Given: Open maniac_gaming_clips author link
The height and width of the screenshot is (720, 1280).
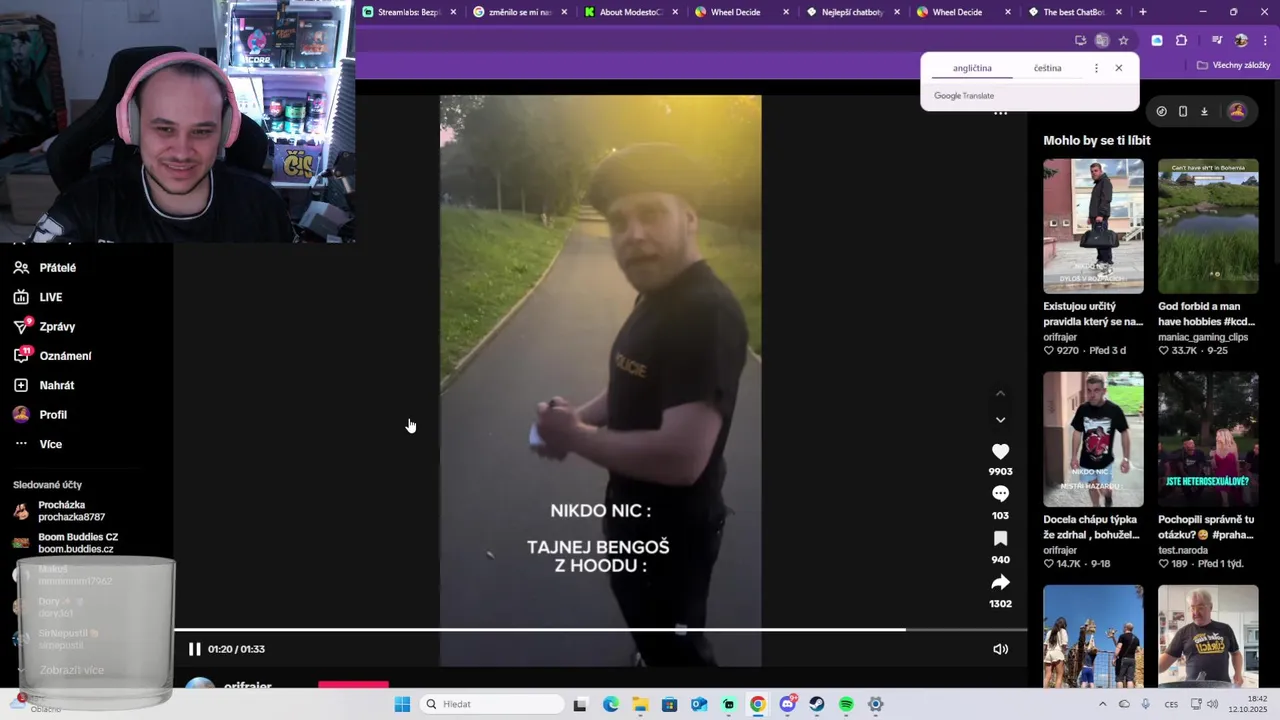Looking at the screenshot, I should (x=1203, y=337).
